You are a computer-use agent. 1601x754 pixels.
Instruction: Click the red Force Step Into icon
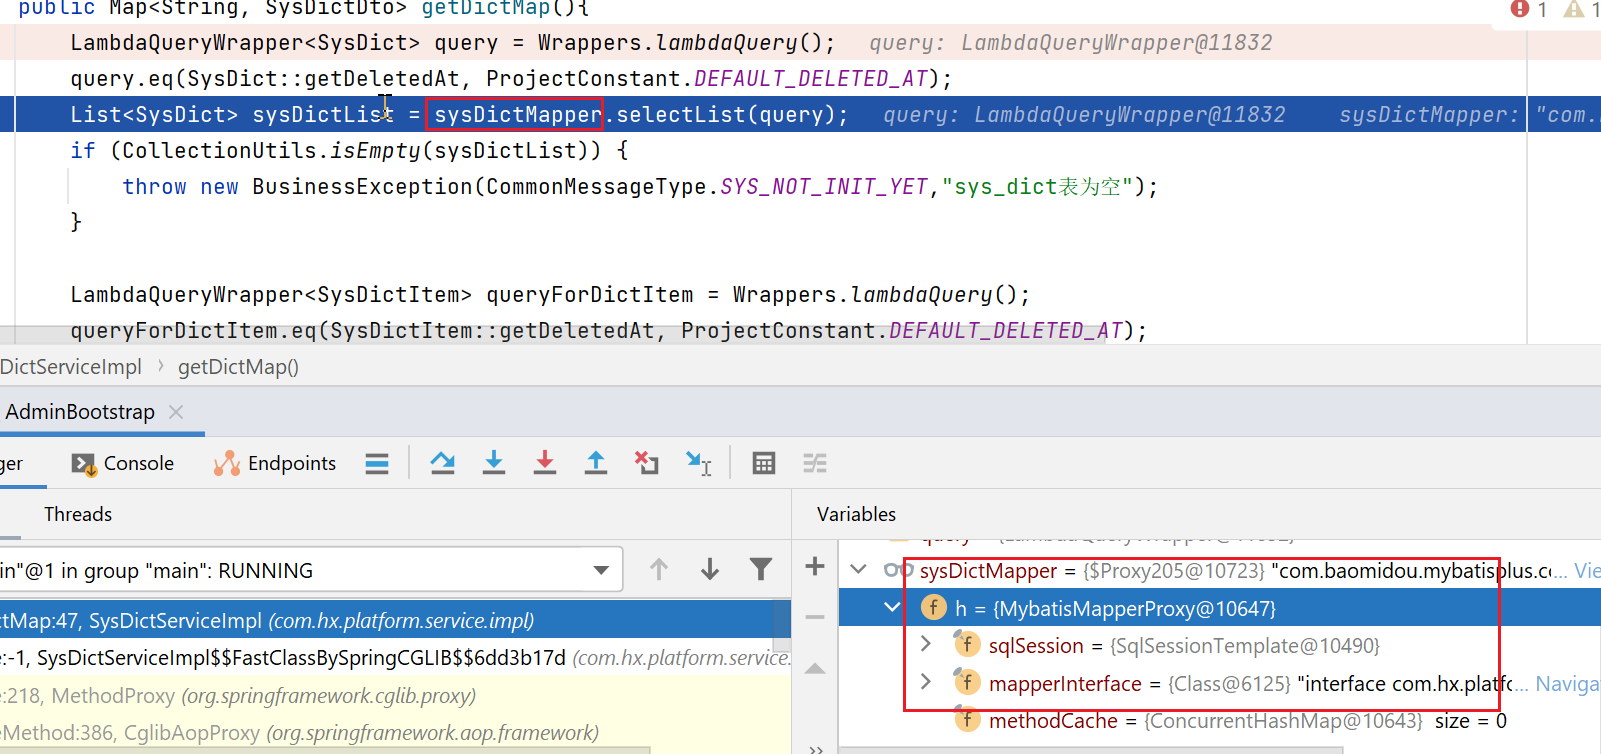coord(545,463)
